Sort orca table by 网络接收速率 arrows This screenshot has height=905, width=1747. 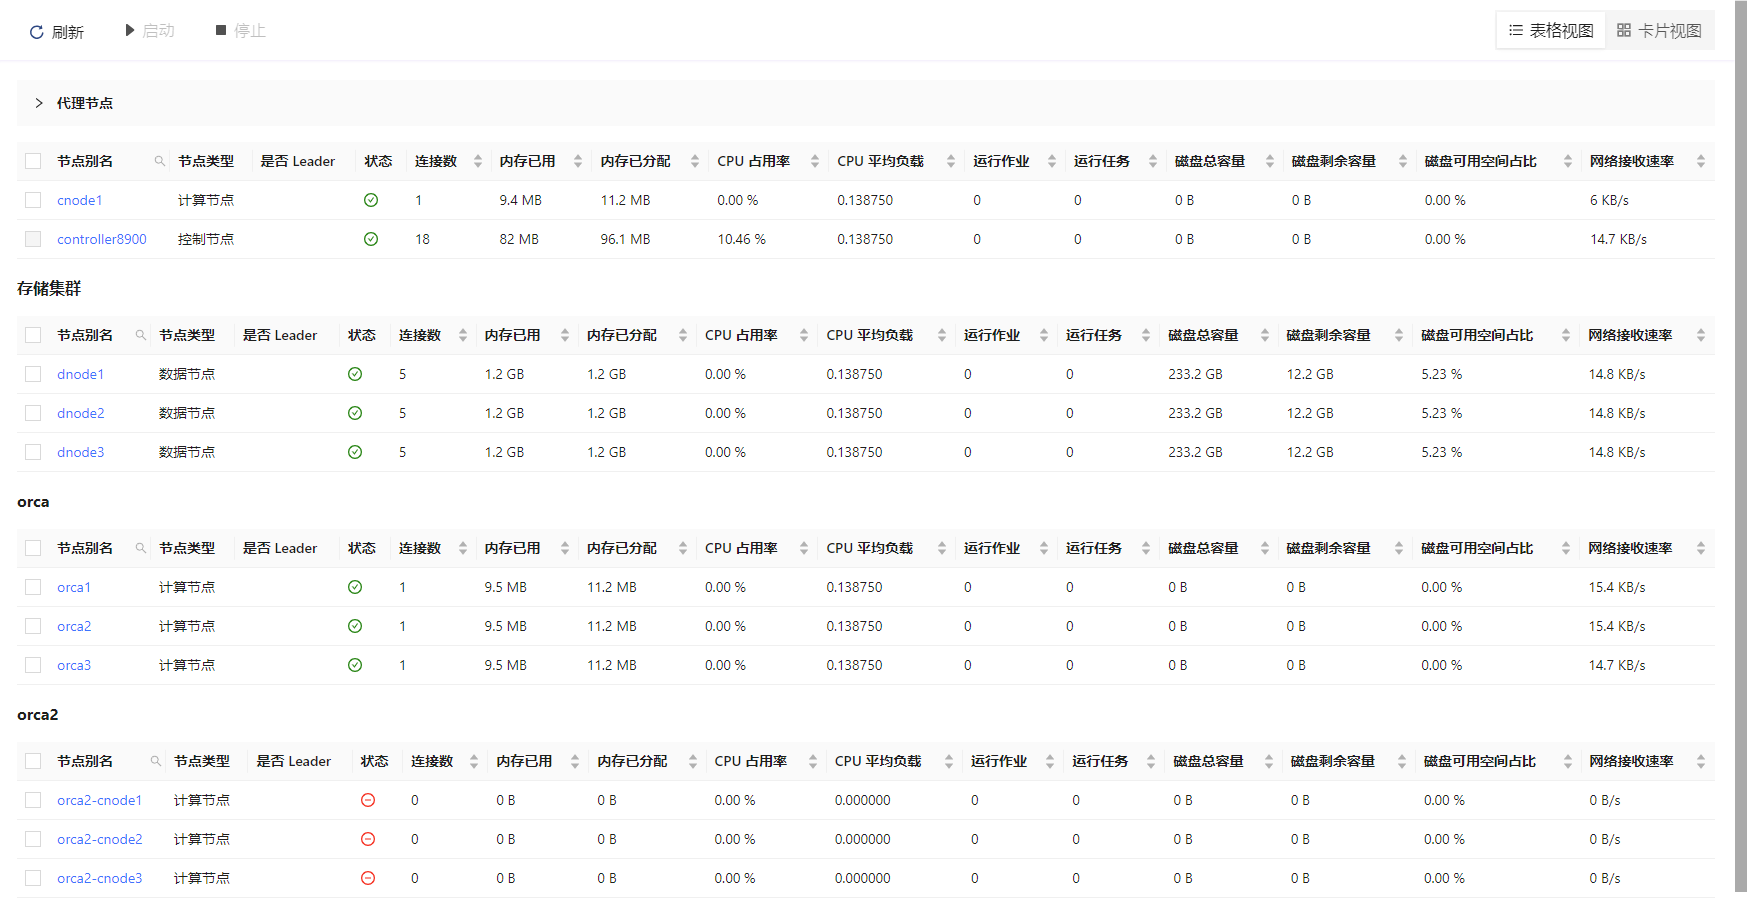click(1700, 548)
